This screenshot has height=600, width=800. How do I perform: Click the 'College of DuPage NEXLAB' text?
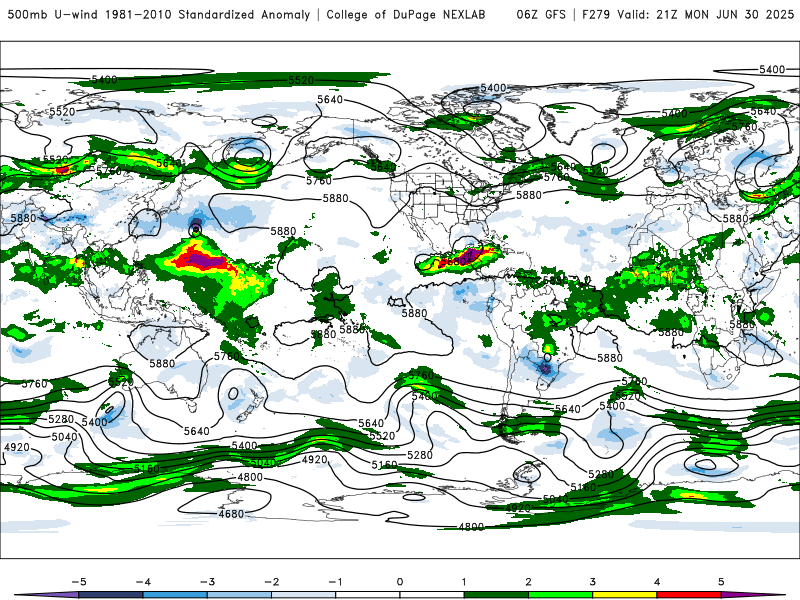click(406, 15)
